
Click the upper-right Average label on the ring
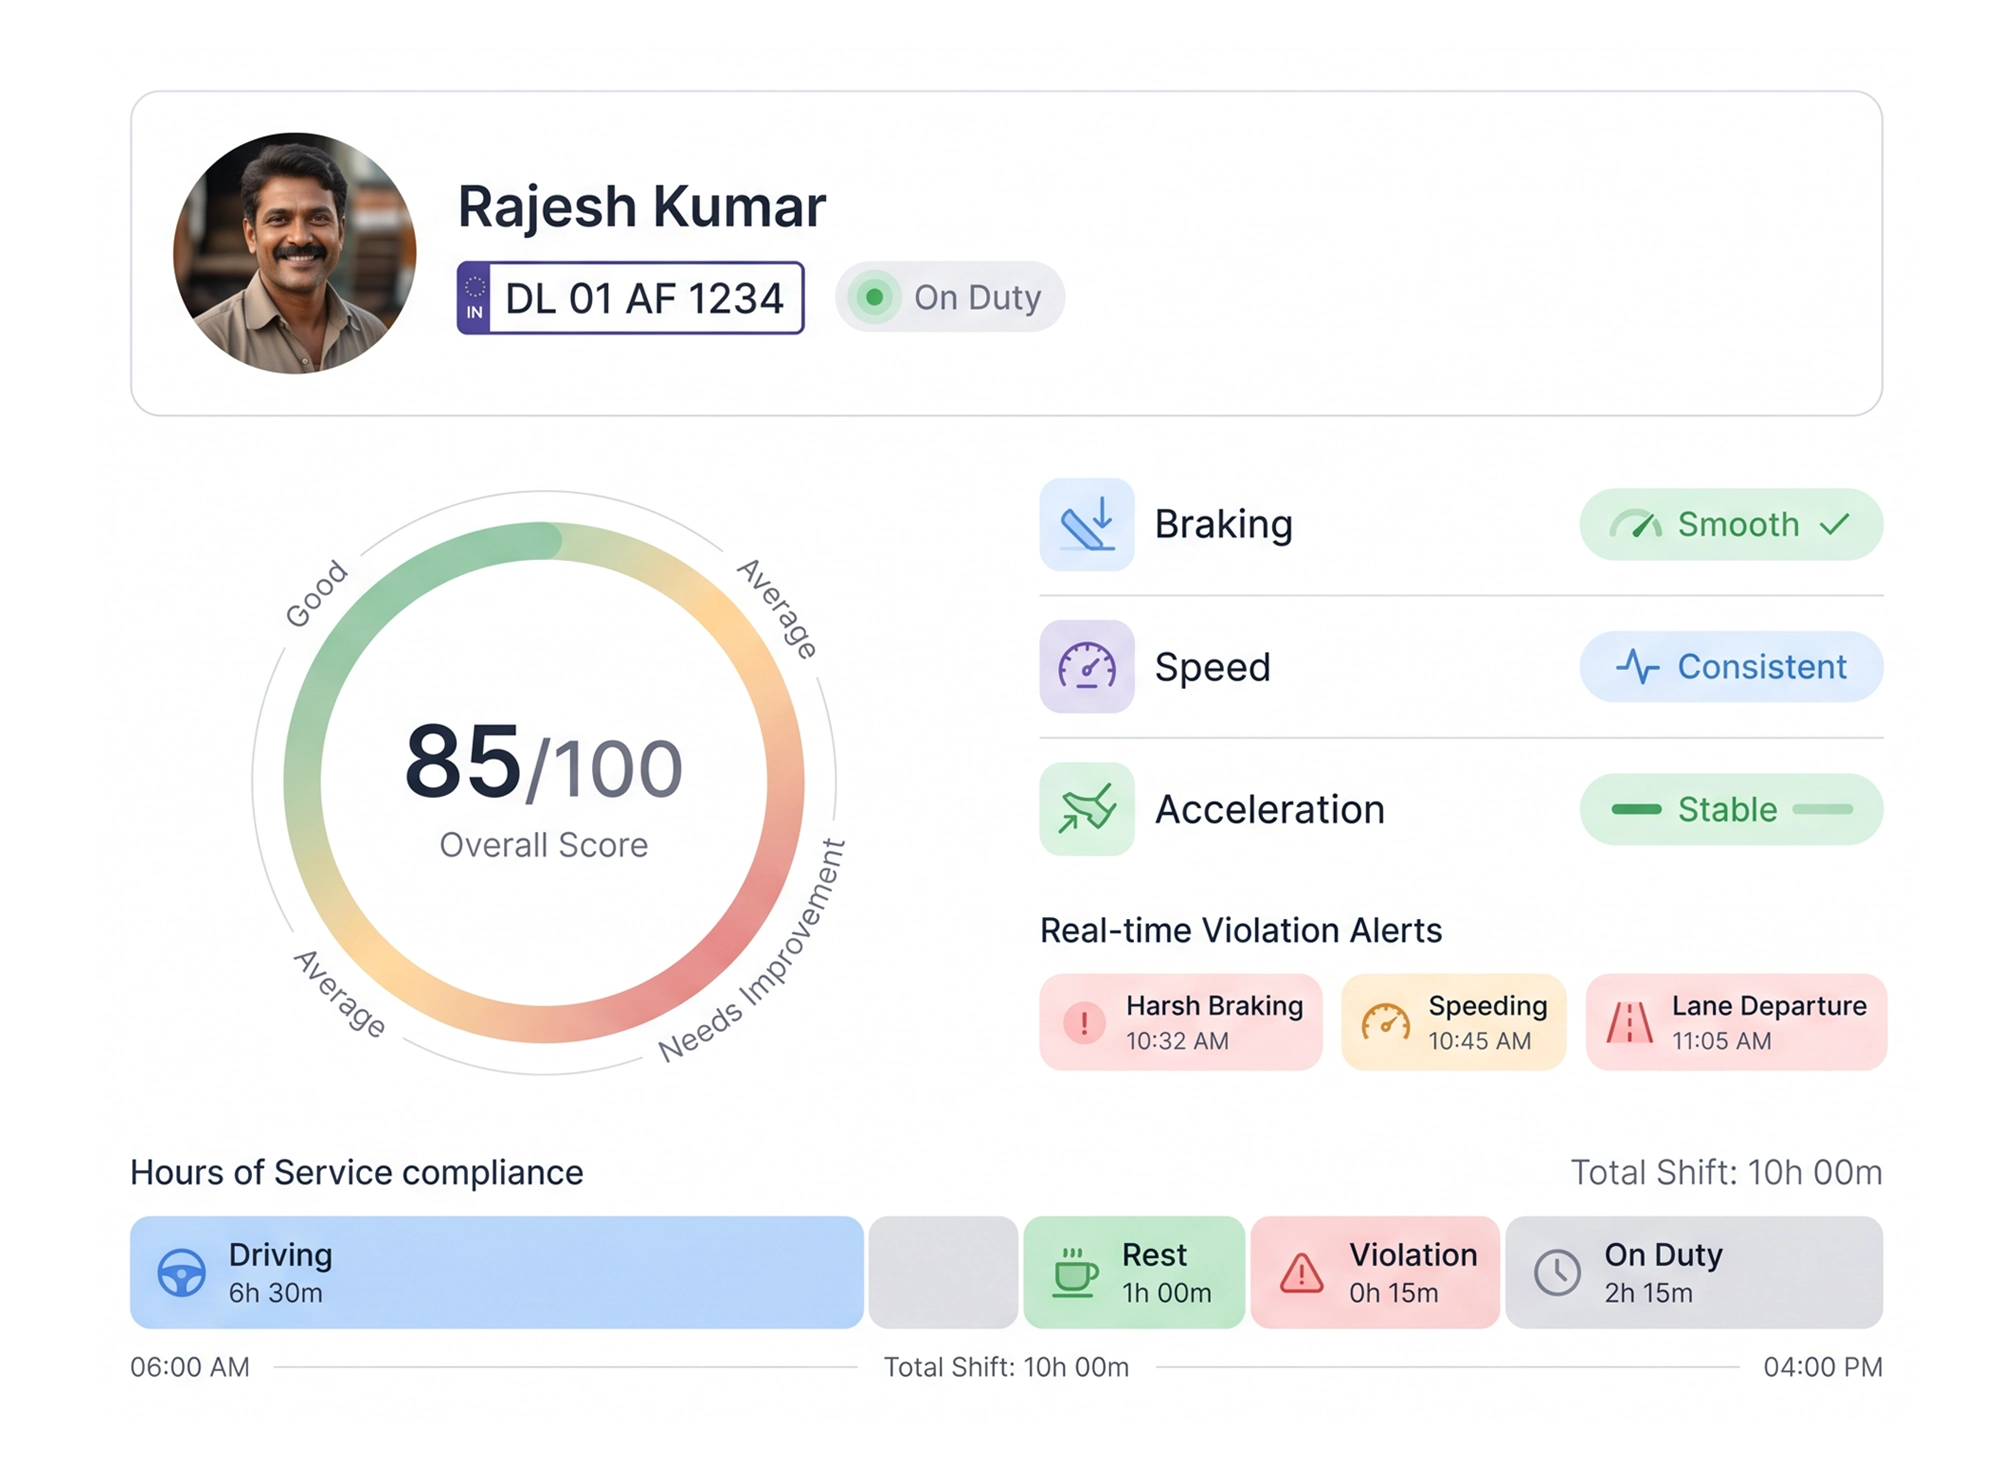tap(778, 608)
